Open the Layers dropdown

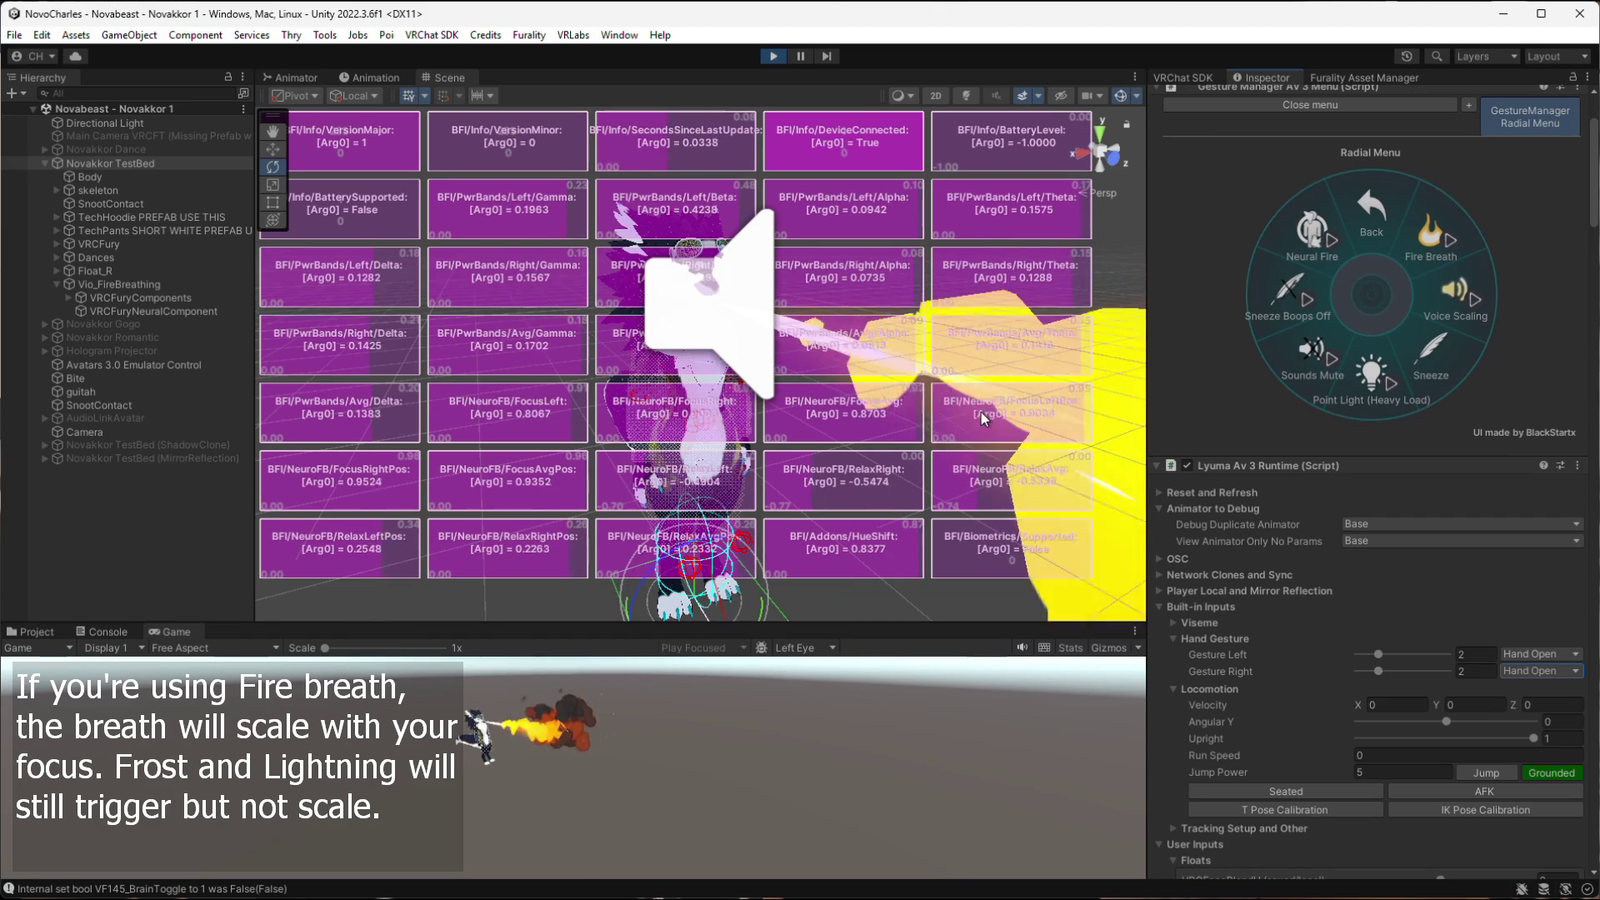(1485, 57)
